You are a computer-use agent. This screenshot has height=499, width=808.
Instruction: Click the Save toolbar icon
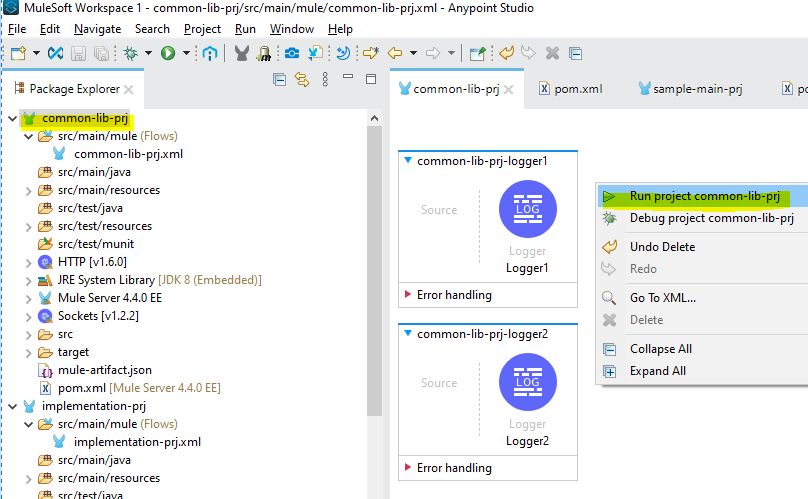79,53
